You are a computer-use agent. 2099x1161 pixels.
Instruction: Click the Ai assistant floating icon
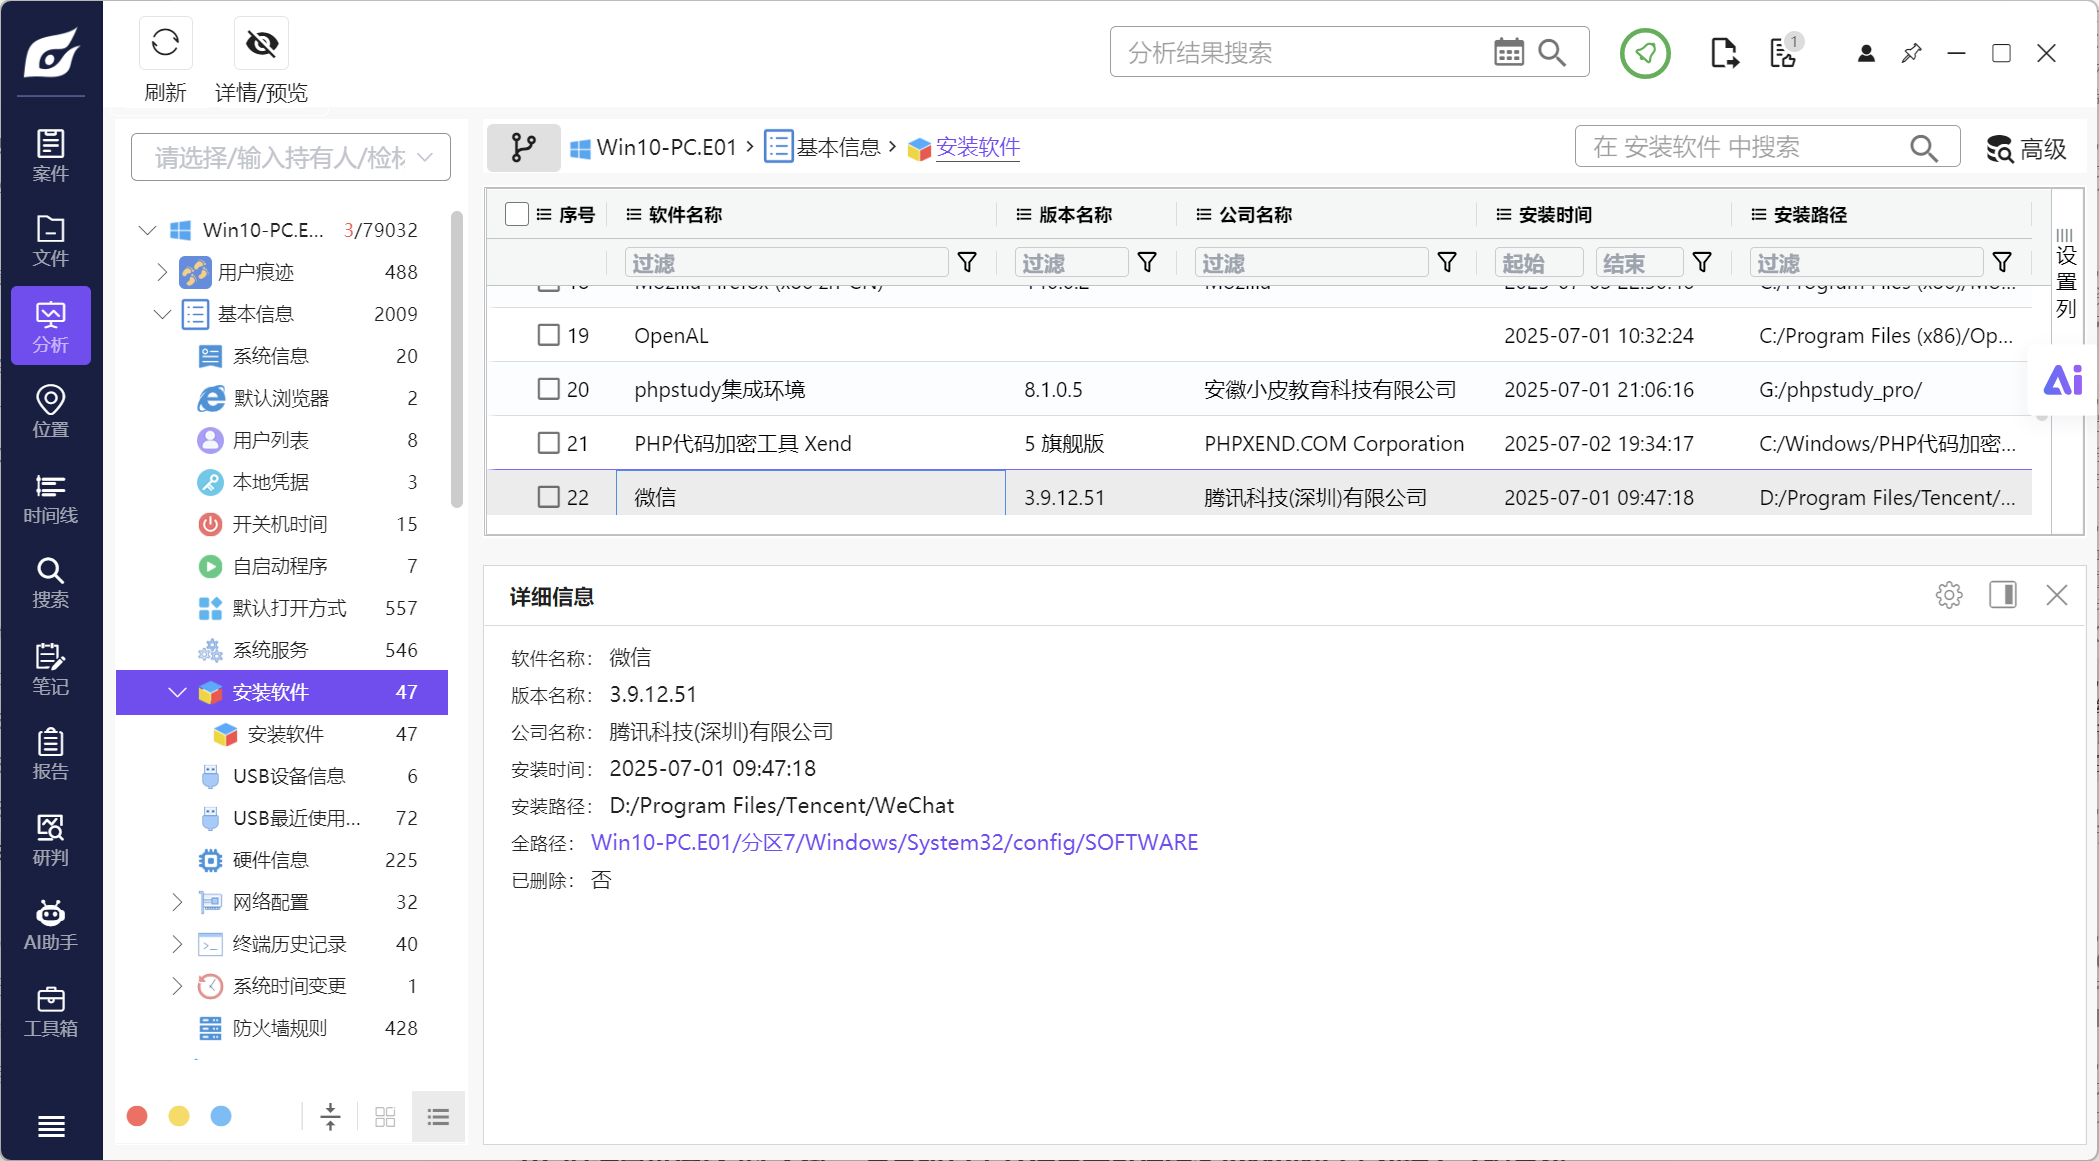point(2062,380)
